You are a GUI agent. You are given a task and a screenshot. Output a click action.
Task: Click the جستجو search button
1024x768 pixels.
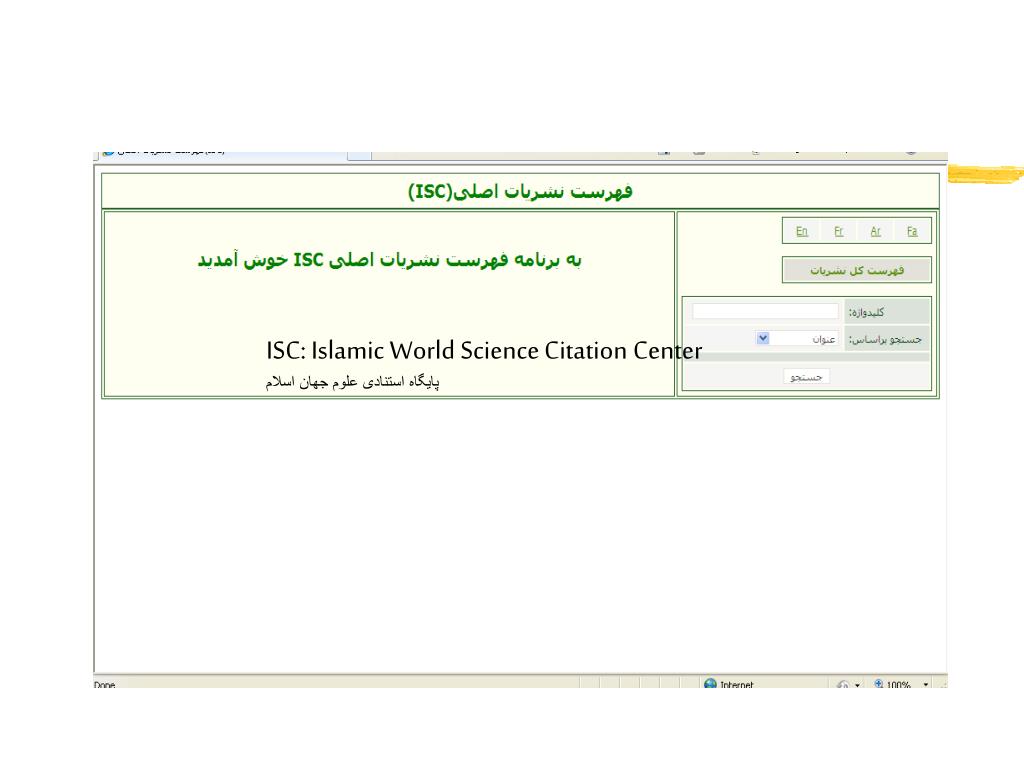pos(807,377)
